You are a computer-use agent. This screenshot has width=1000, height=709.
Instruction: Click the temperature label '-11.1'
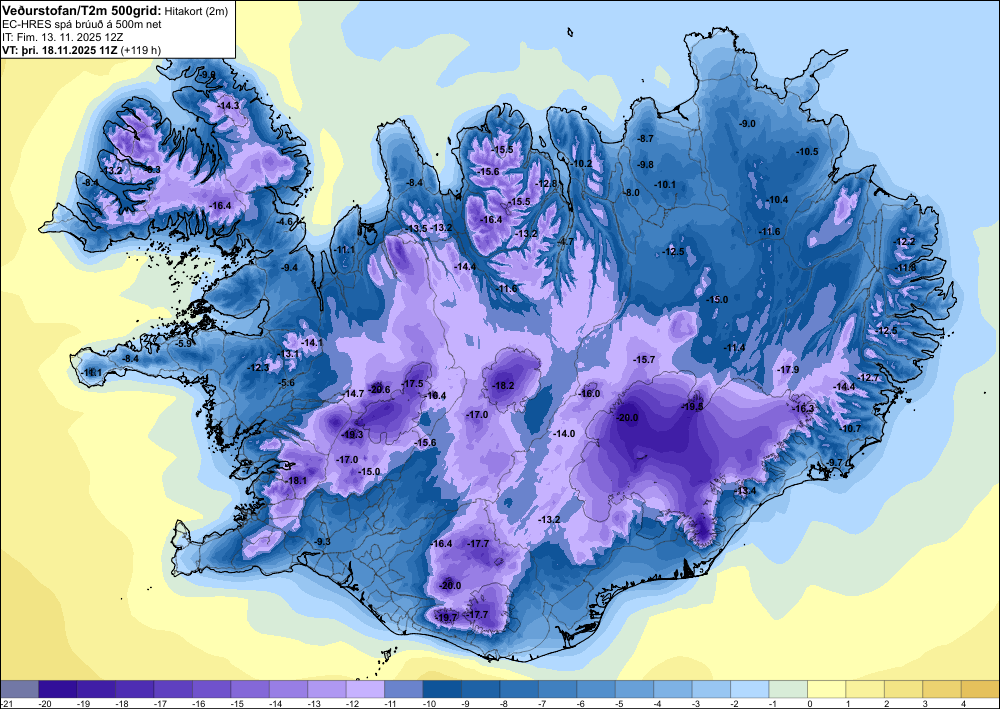coord(344,249)
